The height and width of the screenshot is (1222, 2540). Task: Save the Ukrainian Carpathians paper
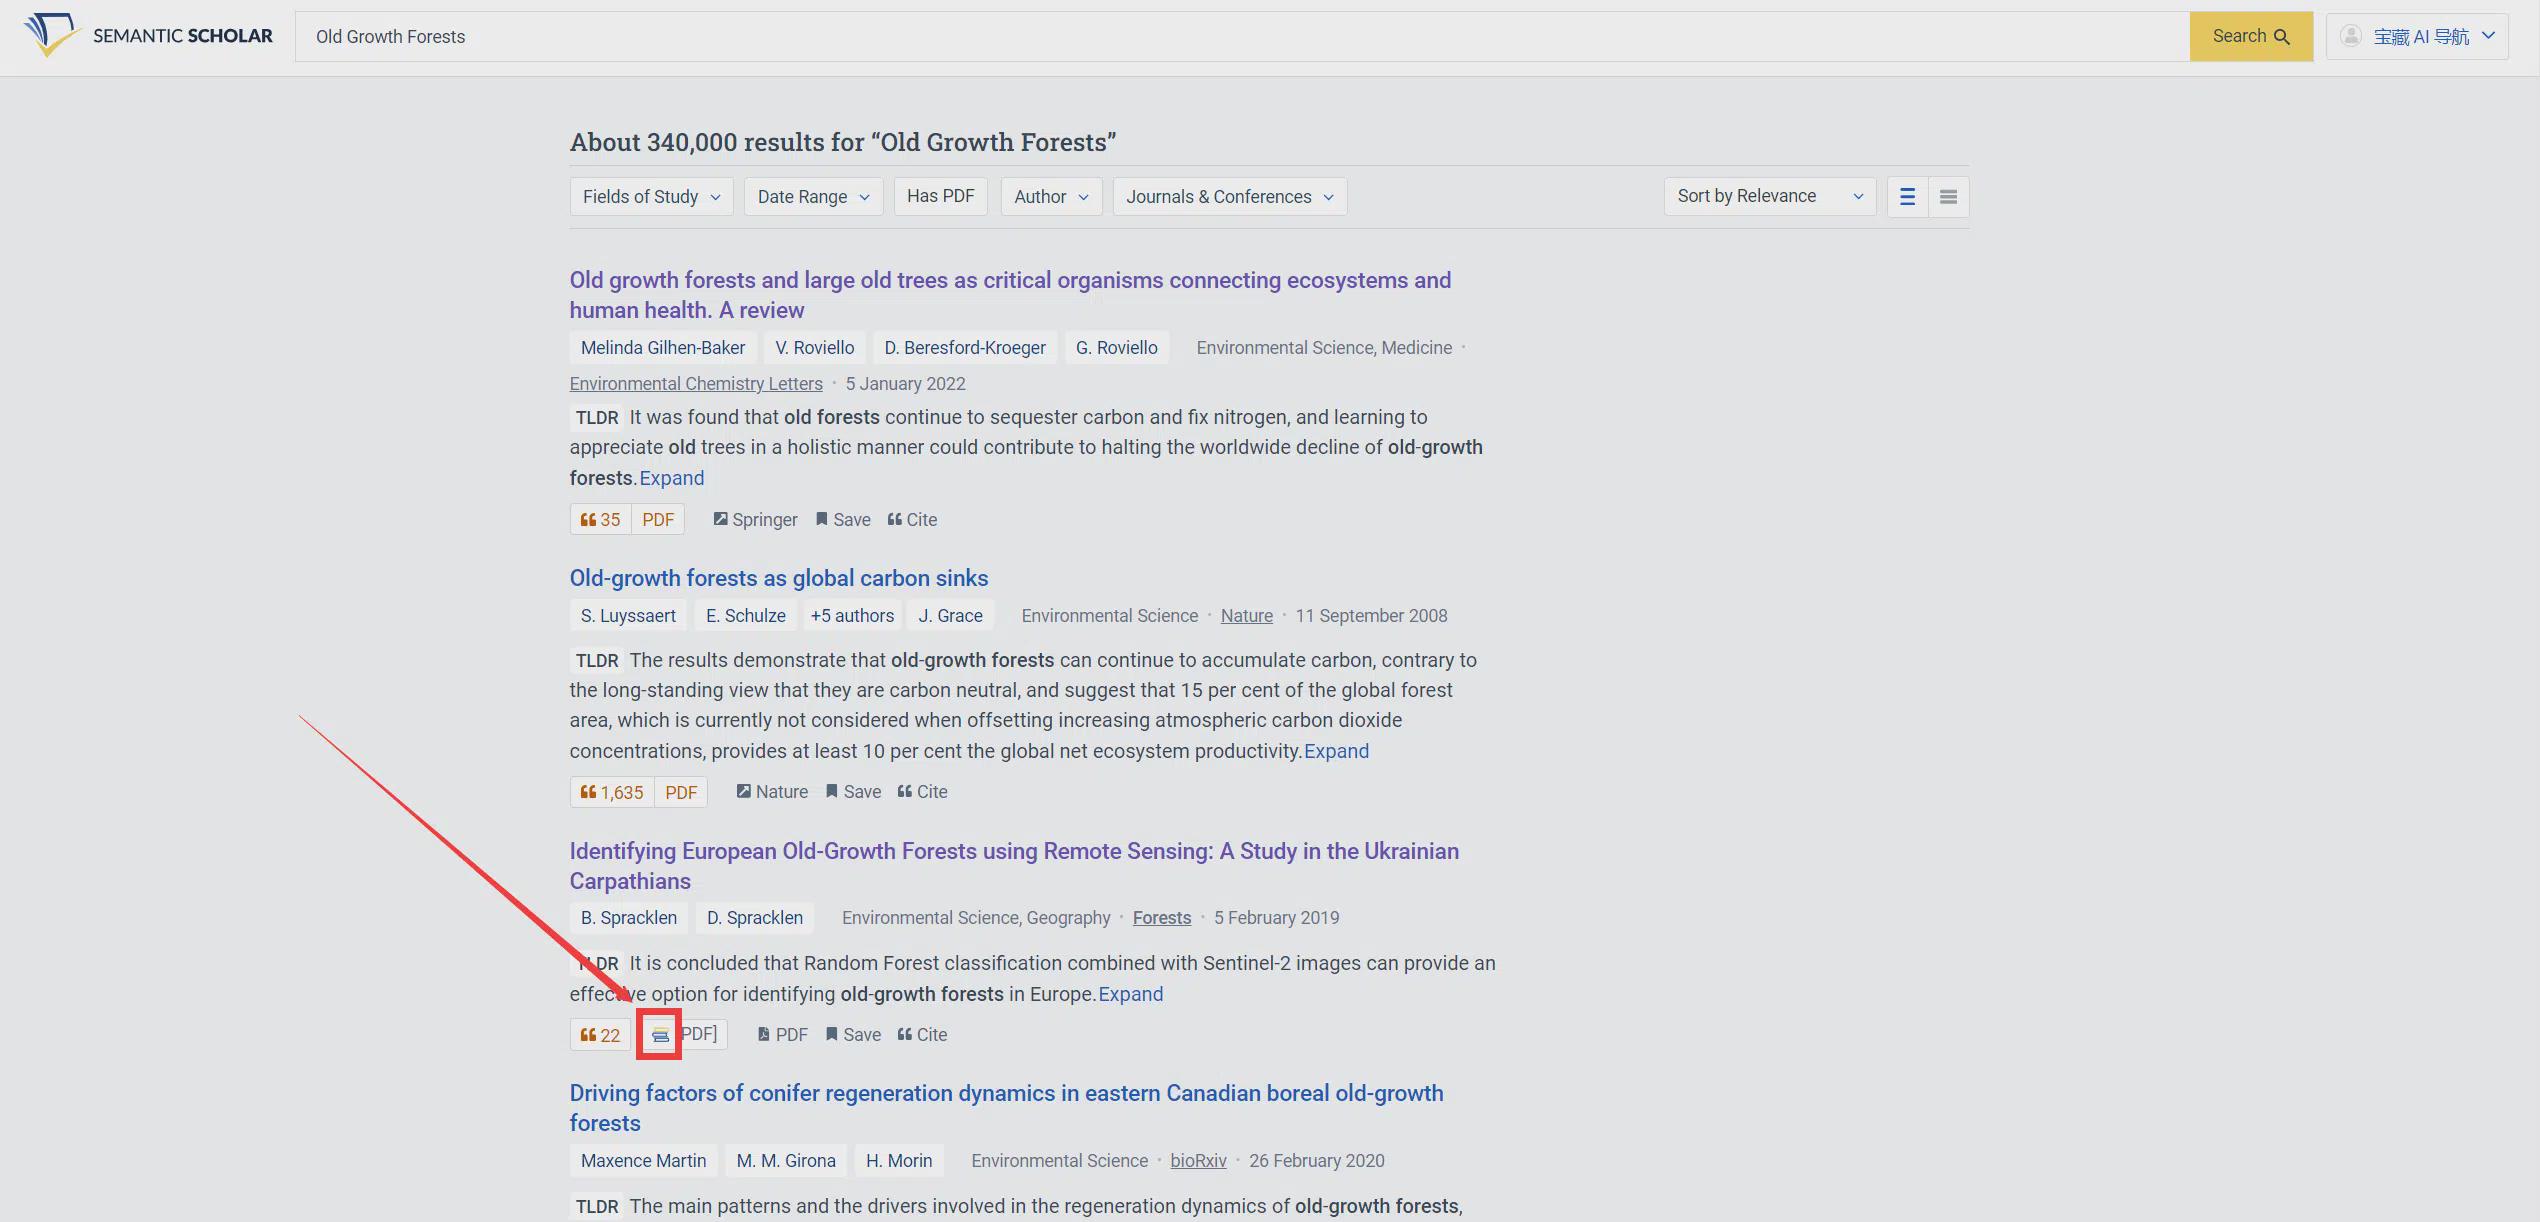853,1034
